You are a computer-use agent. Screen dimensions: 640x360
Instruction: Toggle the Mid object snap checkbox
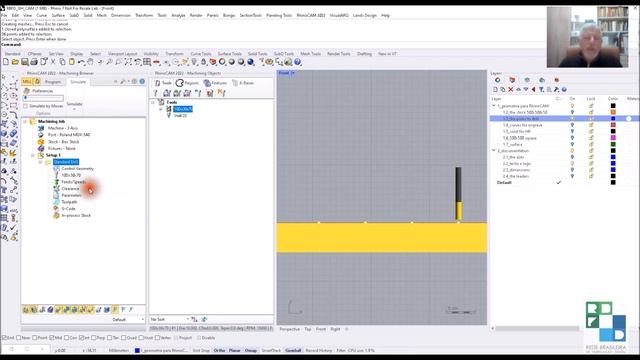click(51, 338)
